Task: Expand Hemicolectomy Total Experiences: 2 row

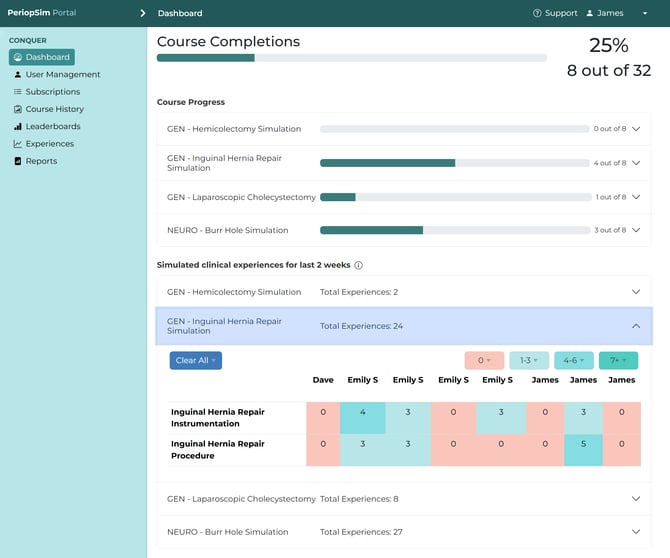Action: (636, 292)
